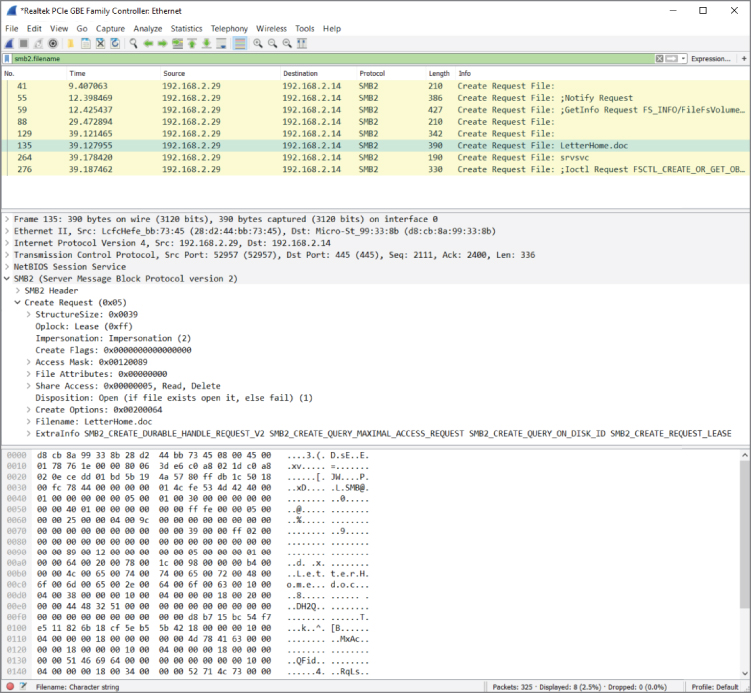Sort by the Length column header
The image size is (751, 693).
pyautogui.click(x=439, y=73)
